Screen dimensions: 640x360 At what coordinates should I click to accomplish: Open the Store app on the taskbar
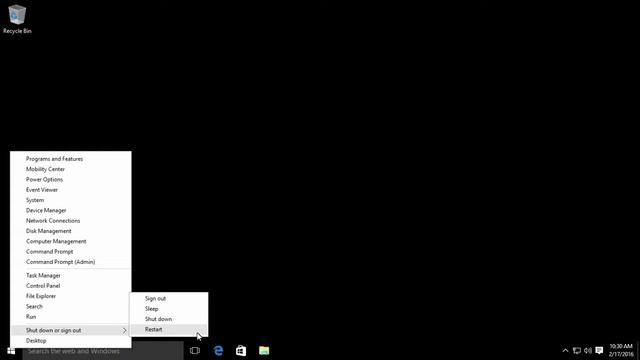(241, 351)
